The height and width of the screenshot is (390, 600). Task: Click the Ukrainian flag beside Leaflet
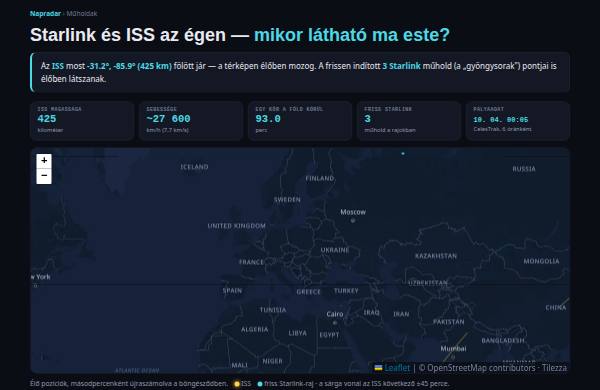click(378, 368)
